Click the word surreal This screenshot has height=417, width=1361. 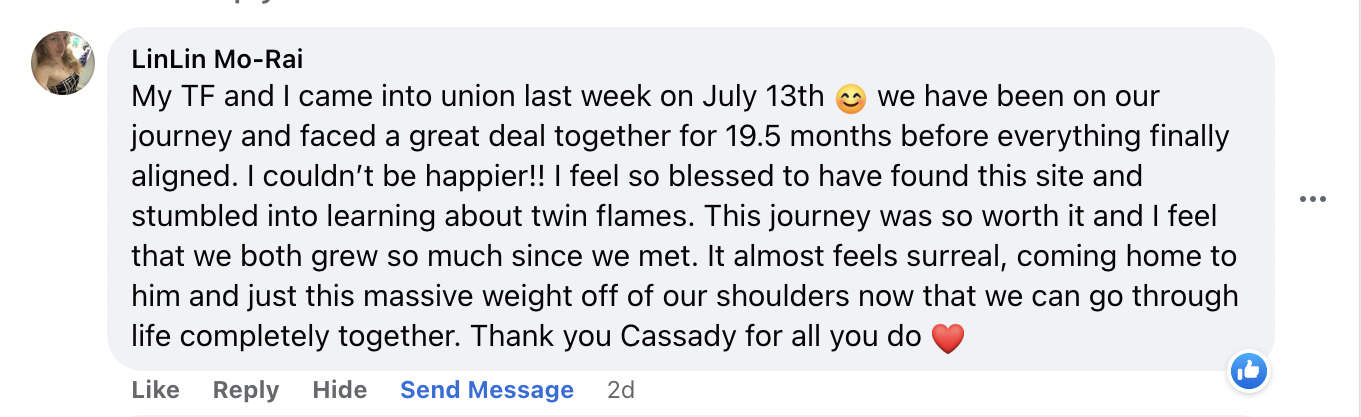coord(960,257)
